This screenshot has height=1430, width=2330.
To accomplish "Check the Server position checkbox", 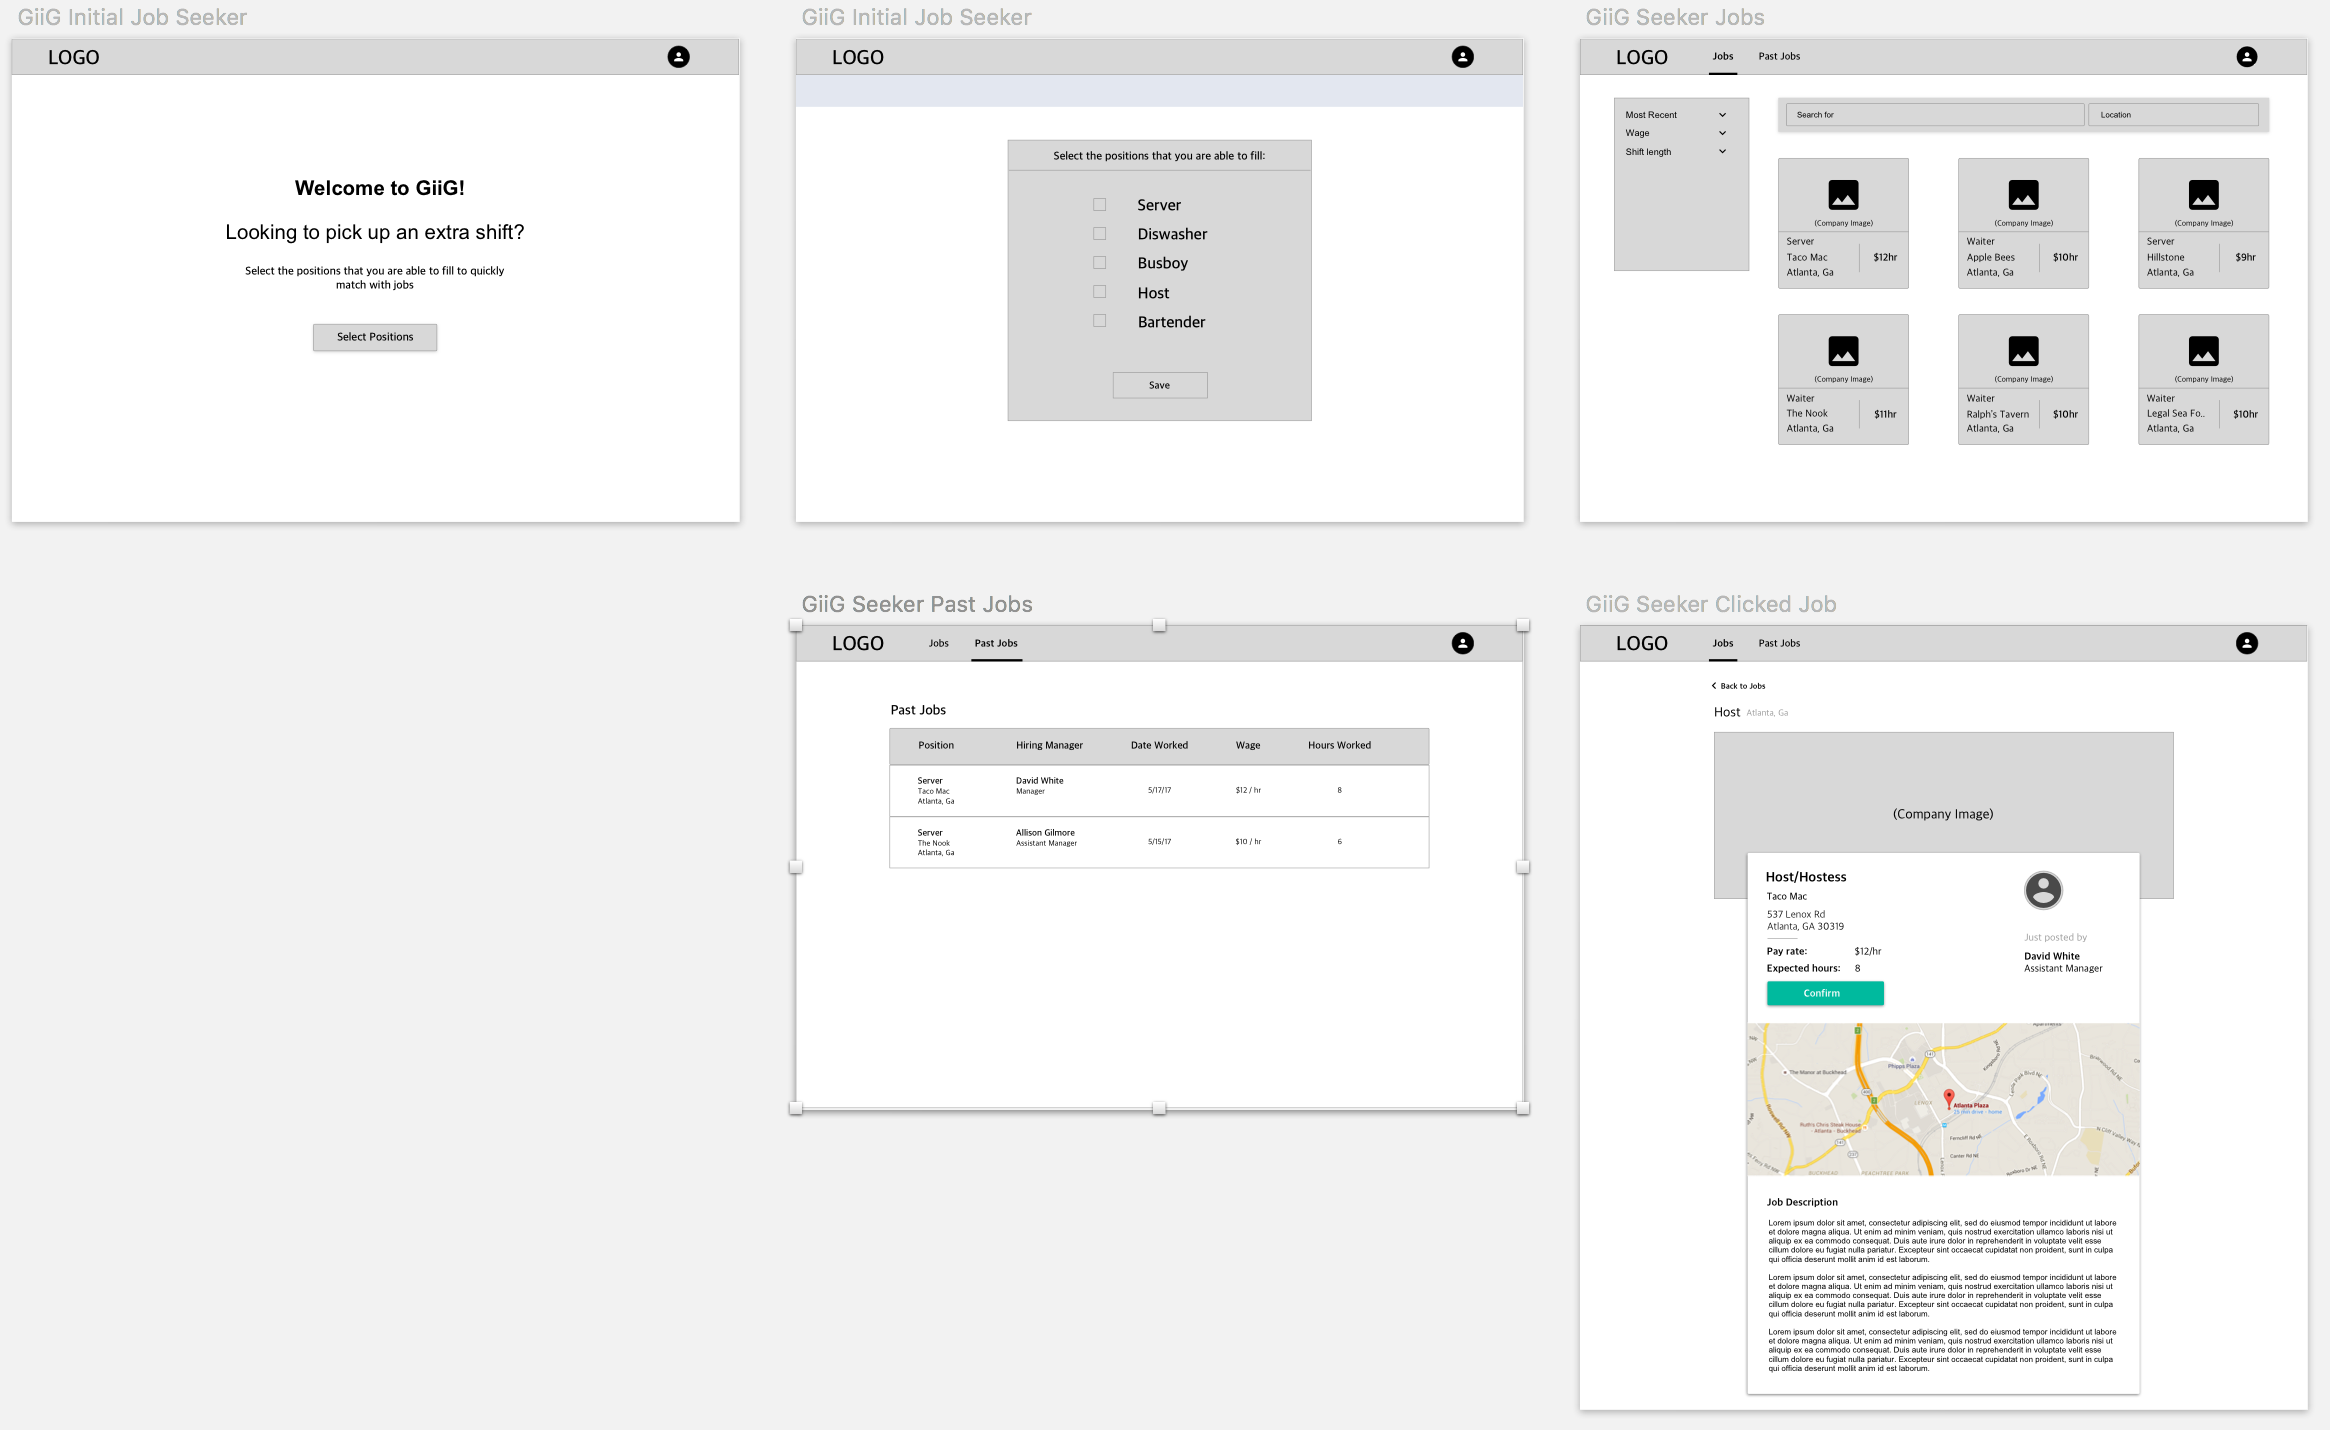I will [1099, 204].
